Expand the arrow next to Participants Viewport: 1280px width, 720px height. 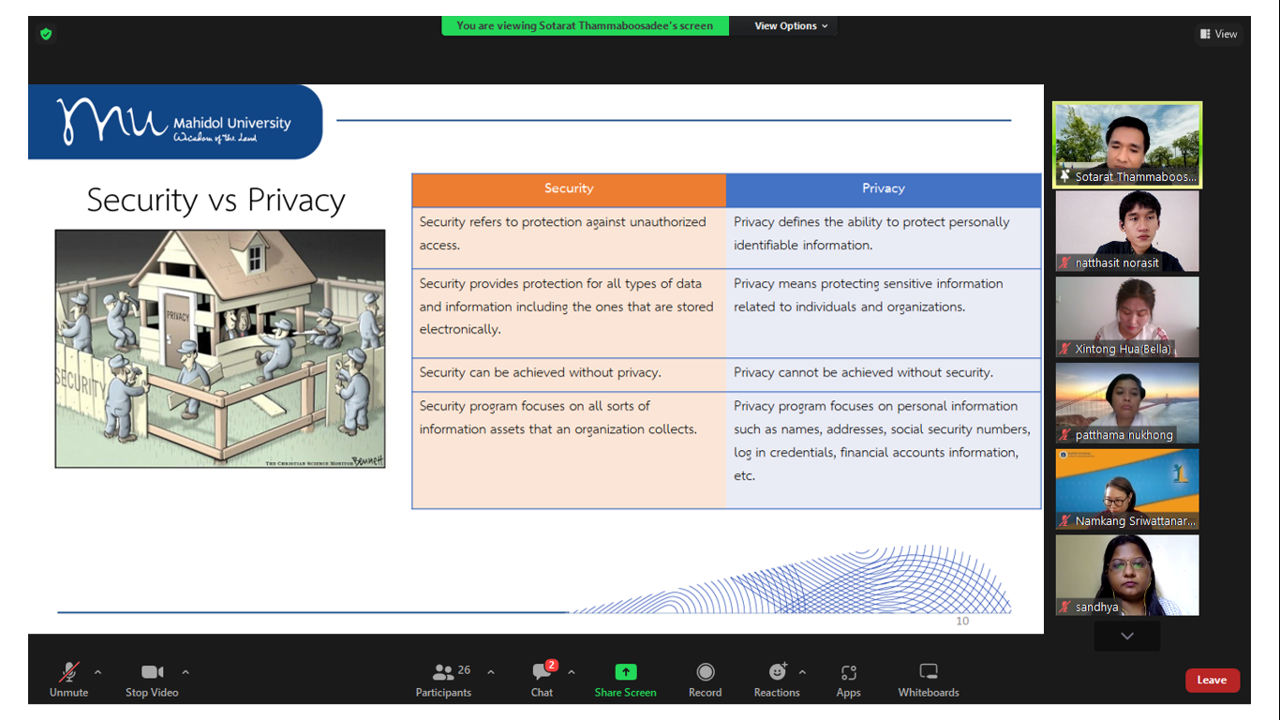tap(491, 672)
